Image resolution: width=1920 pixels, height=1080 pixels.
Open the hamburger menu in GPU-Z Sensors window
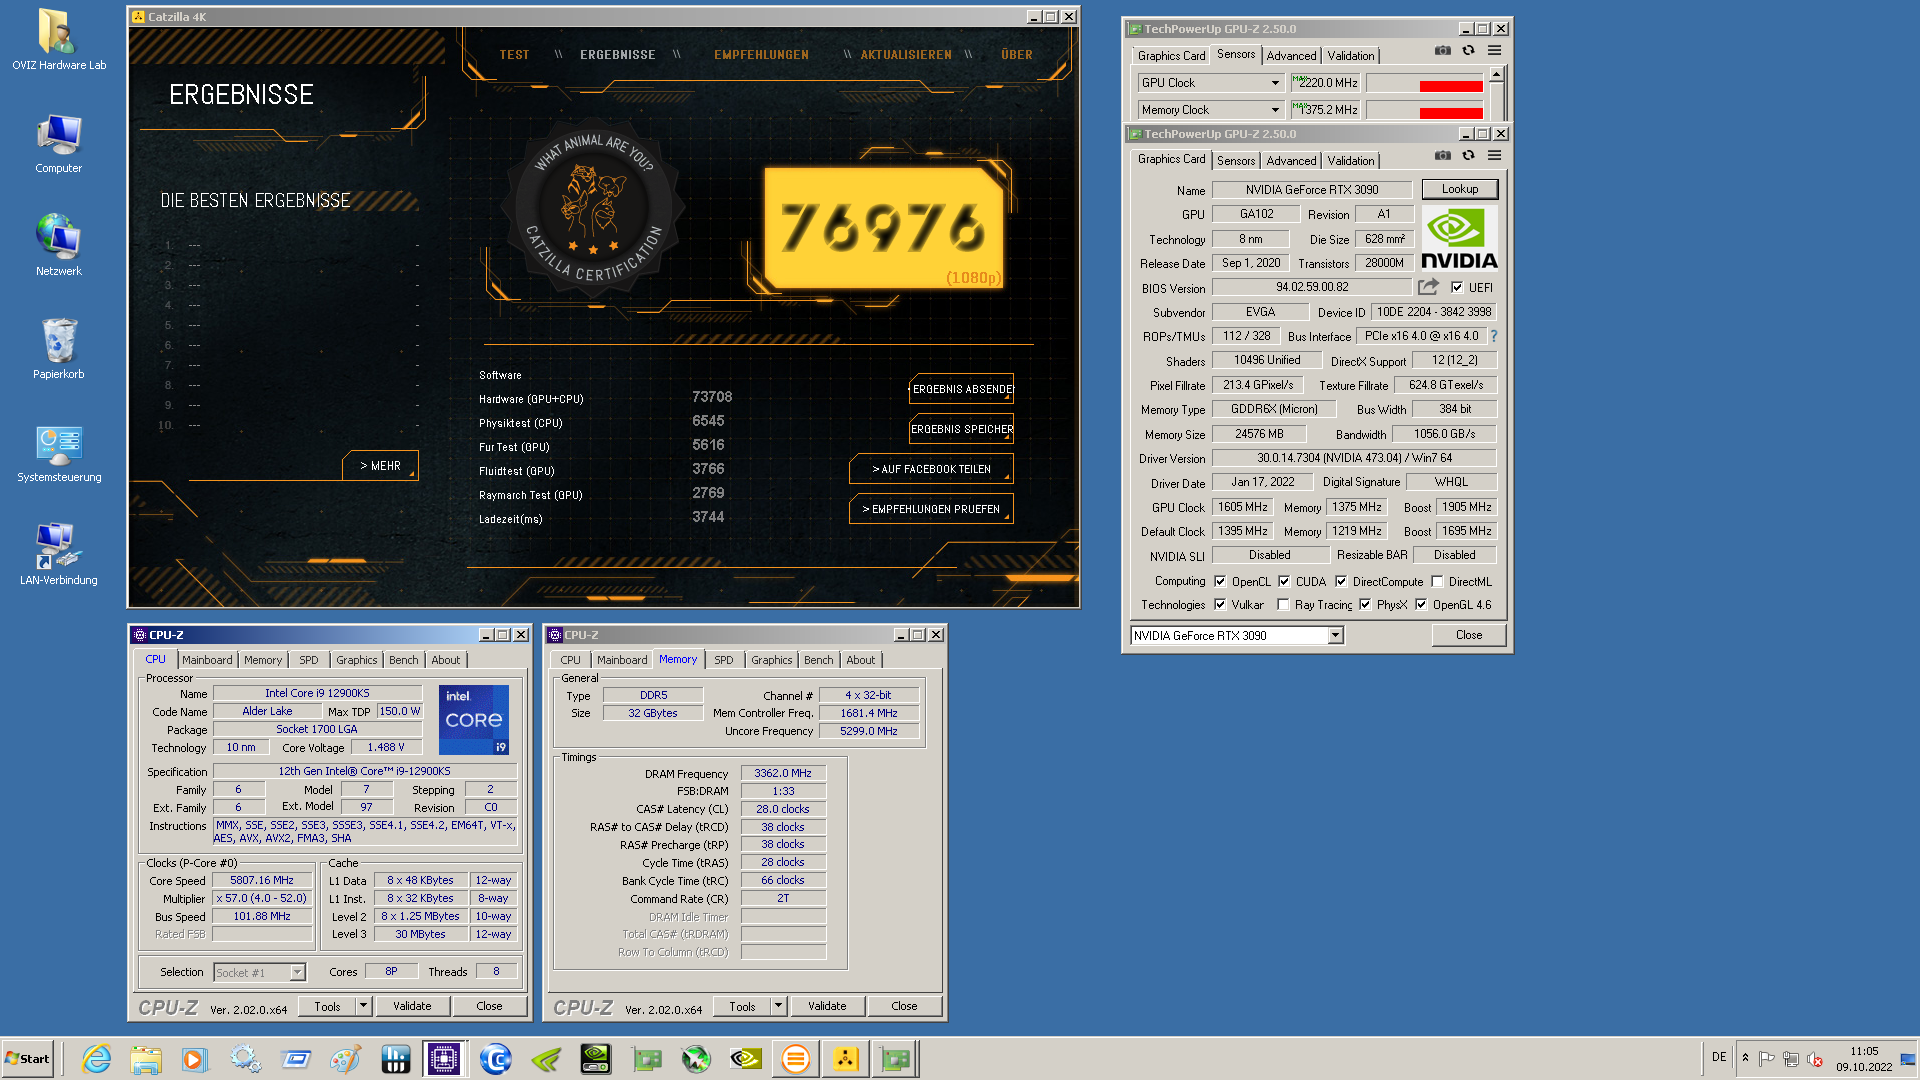tap(1494, 51)
